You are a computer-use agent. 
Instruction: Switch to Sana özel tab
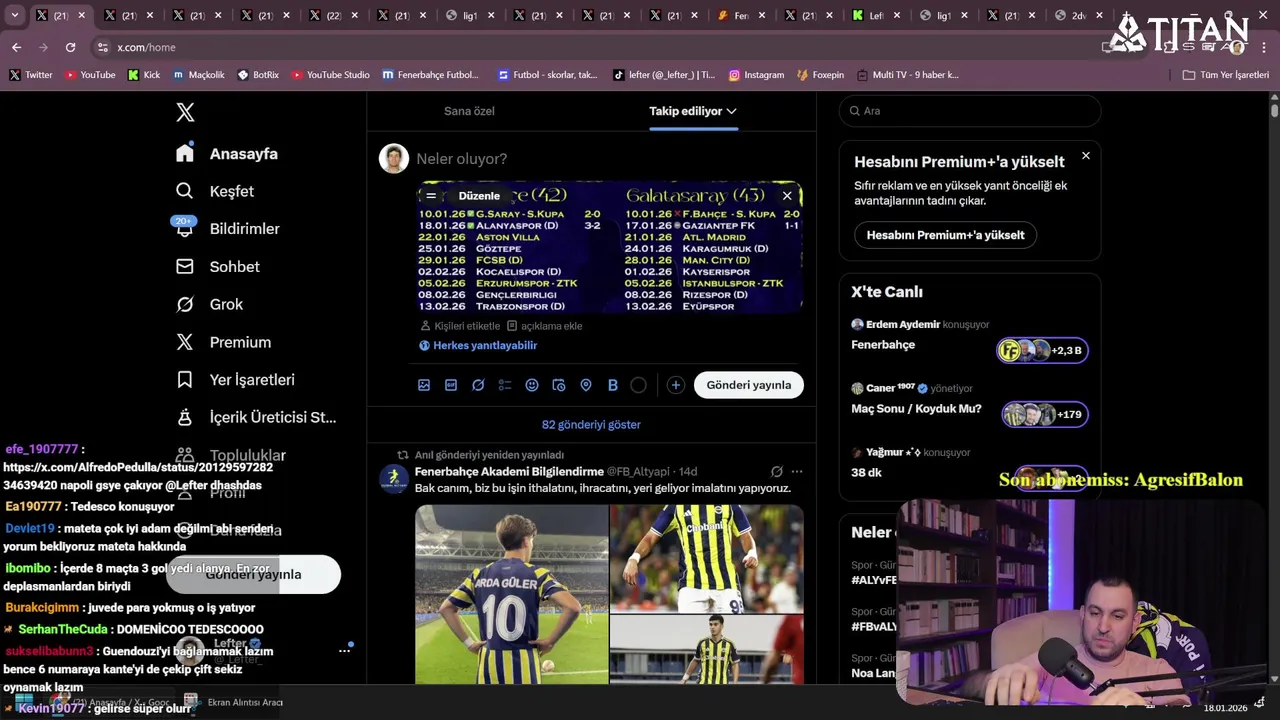[x=469, y=111]
